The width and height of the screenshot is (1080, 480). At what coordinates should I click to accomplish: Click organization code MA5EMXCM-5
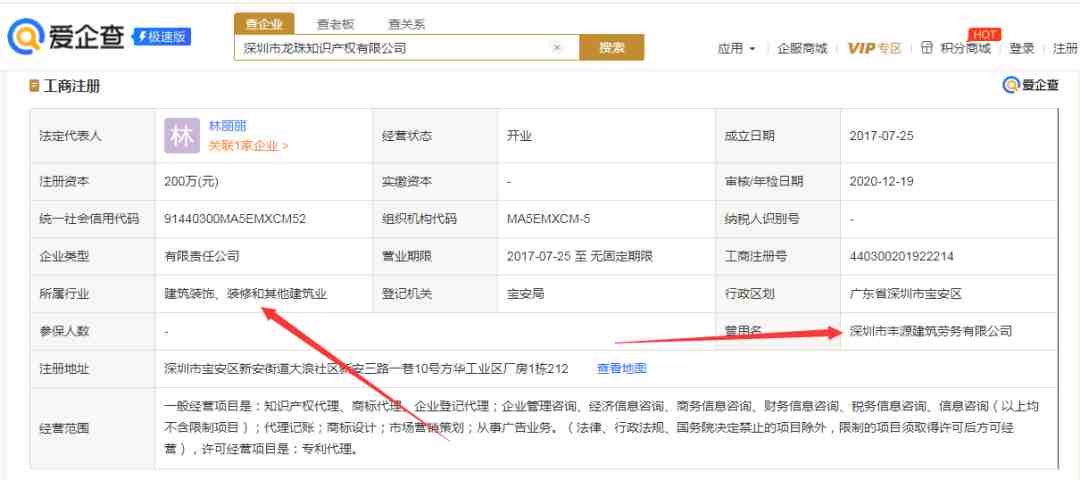tap(548, 219)
